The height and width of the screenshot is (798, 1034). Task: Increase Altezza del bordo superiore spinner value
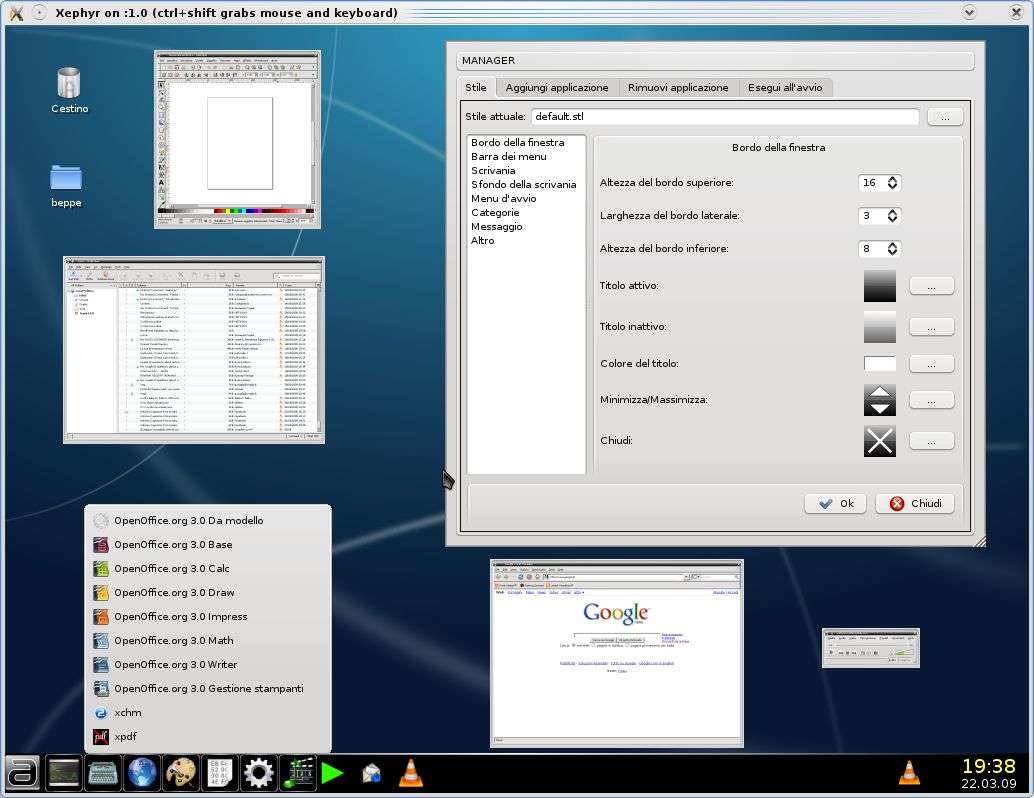(893, 179)
